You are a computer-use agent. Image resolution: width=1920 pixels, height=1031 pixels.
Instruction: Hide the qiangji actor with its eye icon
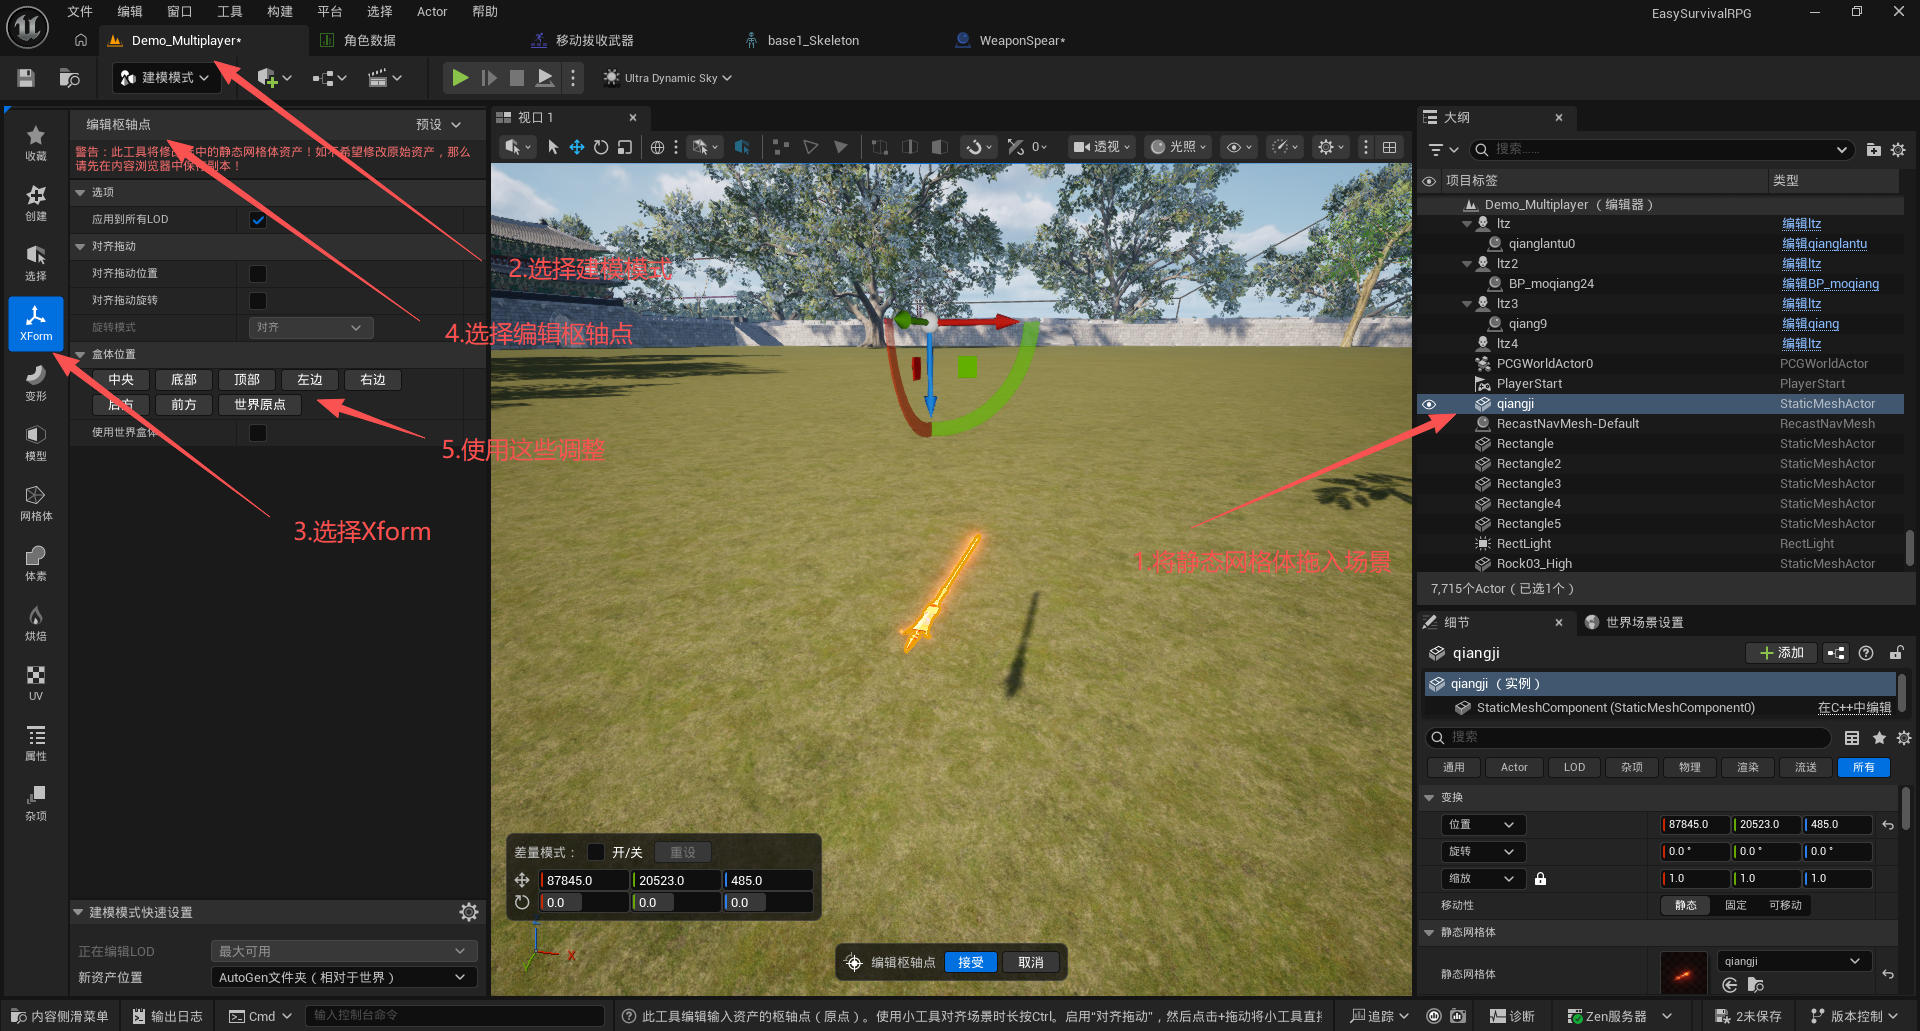tap(1429, 404)
